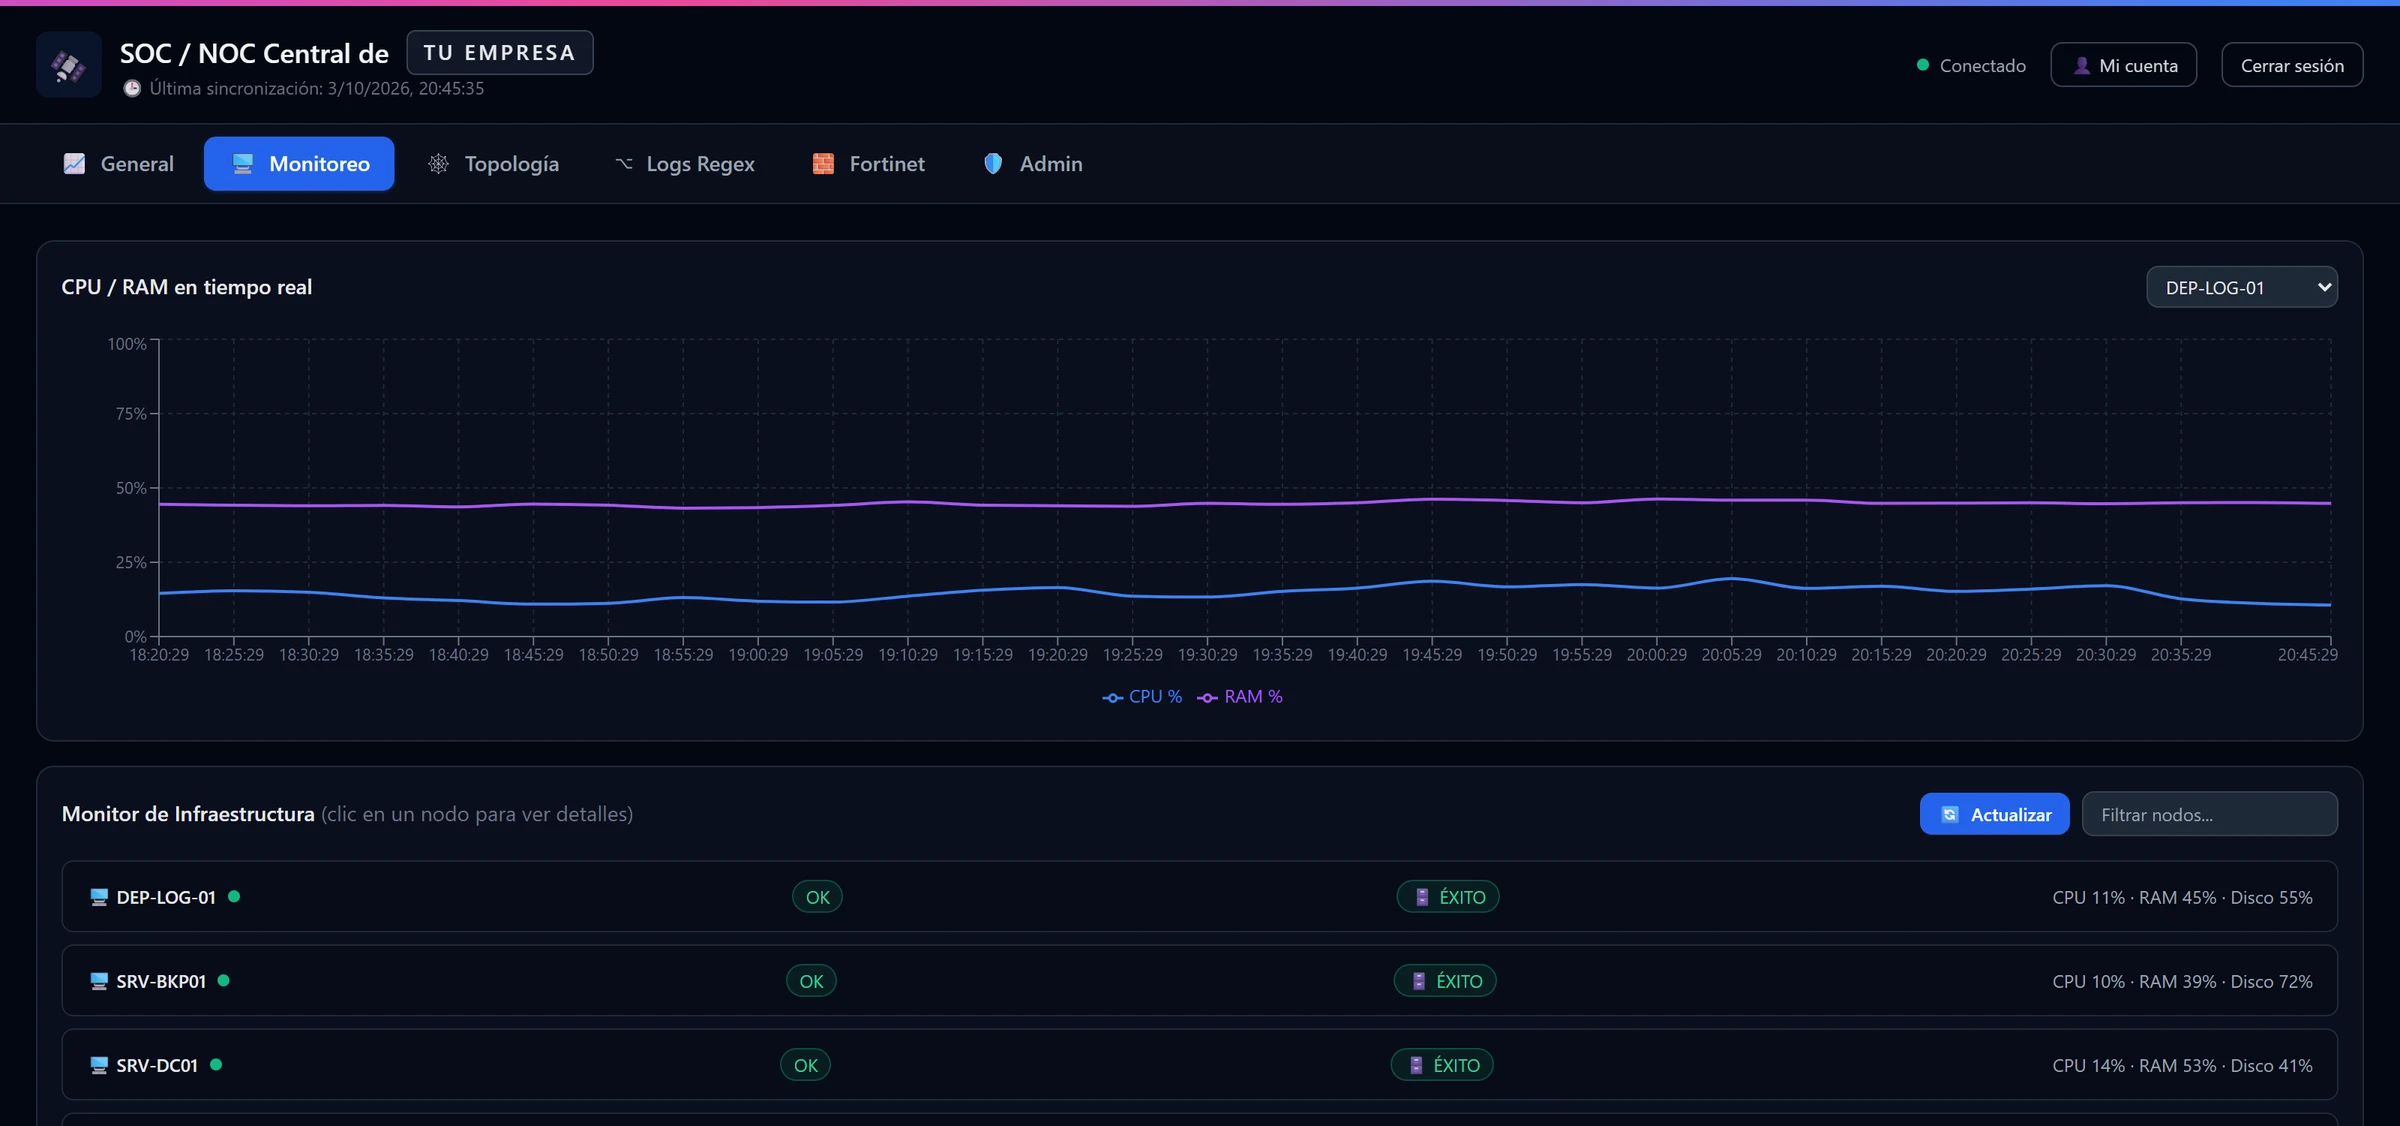The height and width of the screenshot is (1126, 2400).
Task: Open the Fortinet tab
Action: point(869,164)
